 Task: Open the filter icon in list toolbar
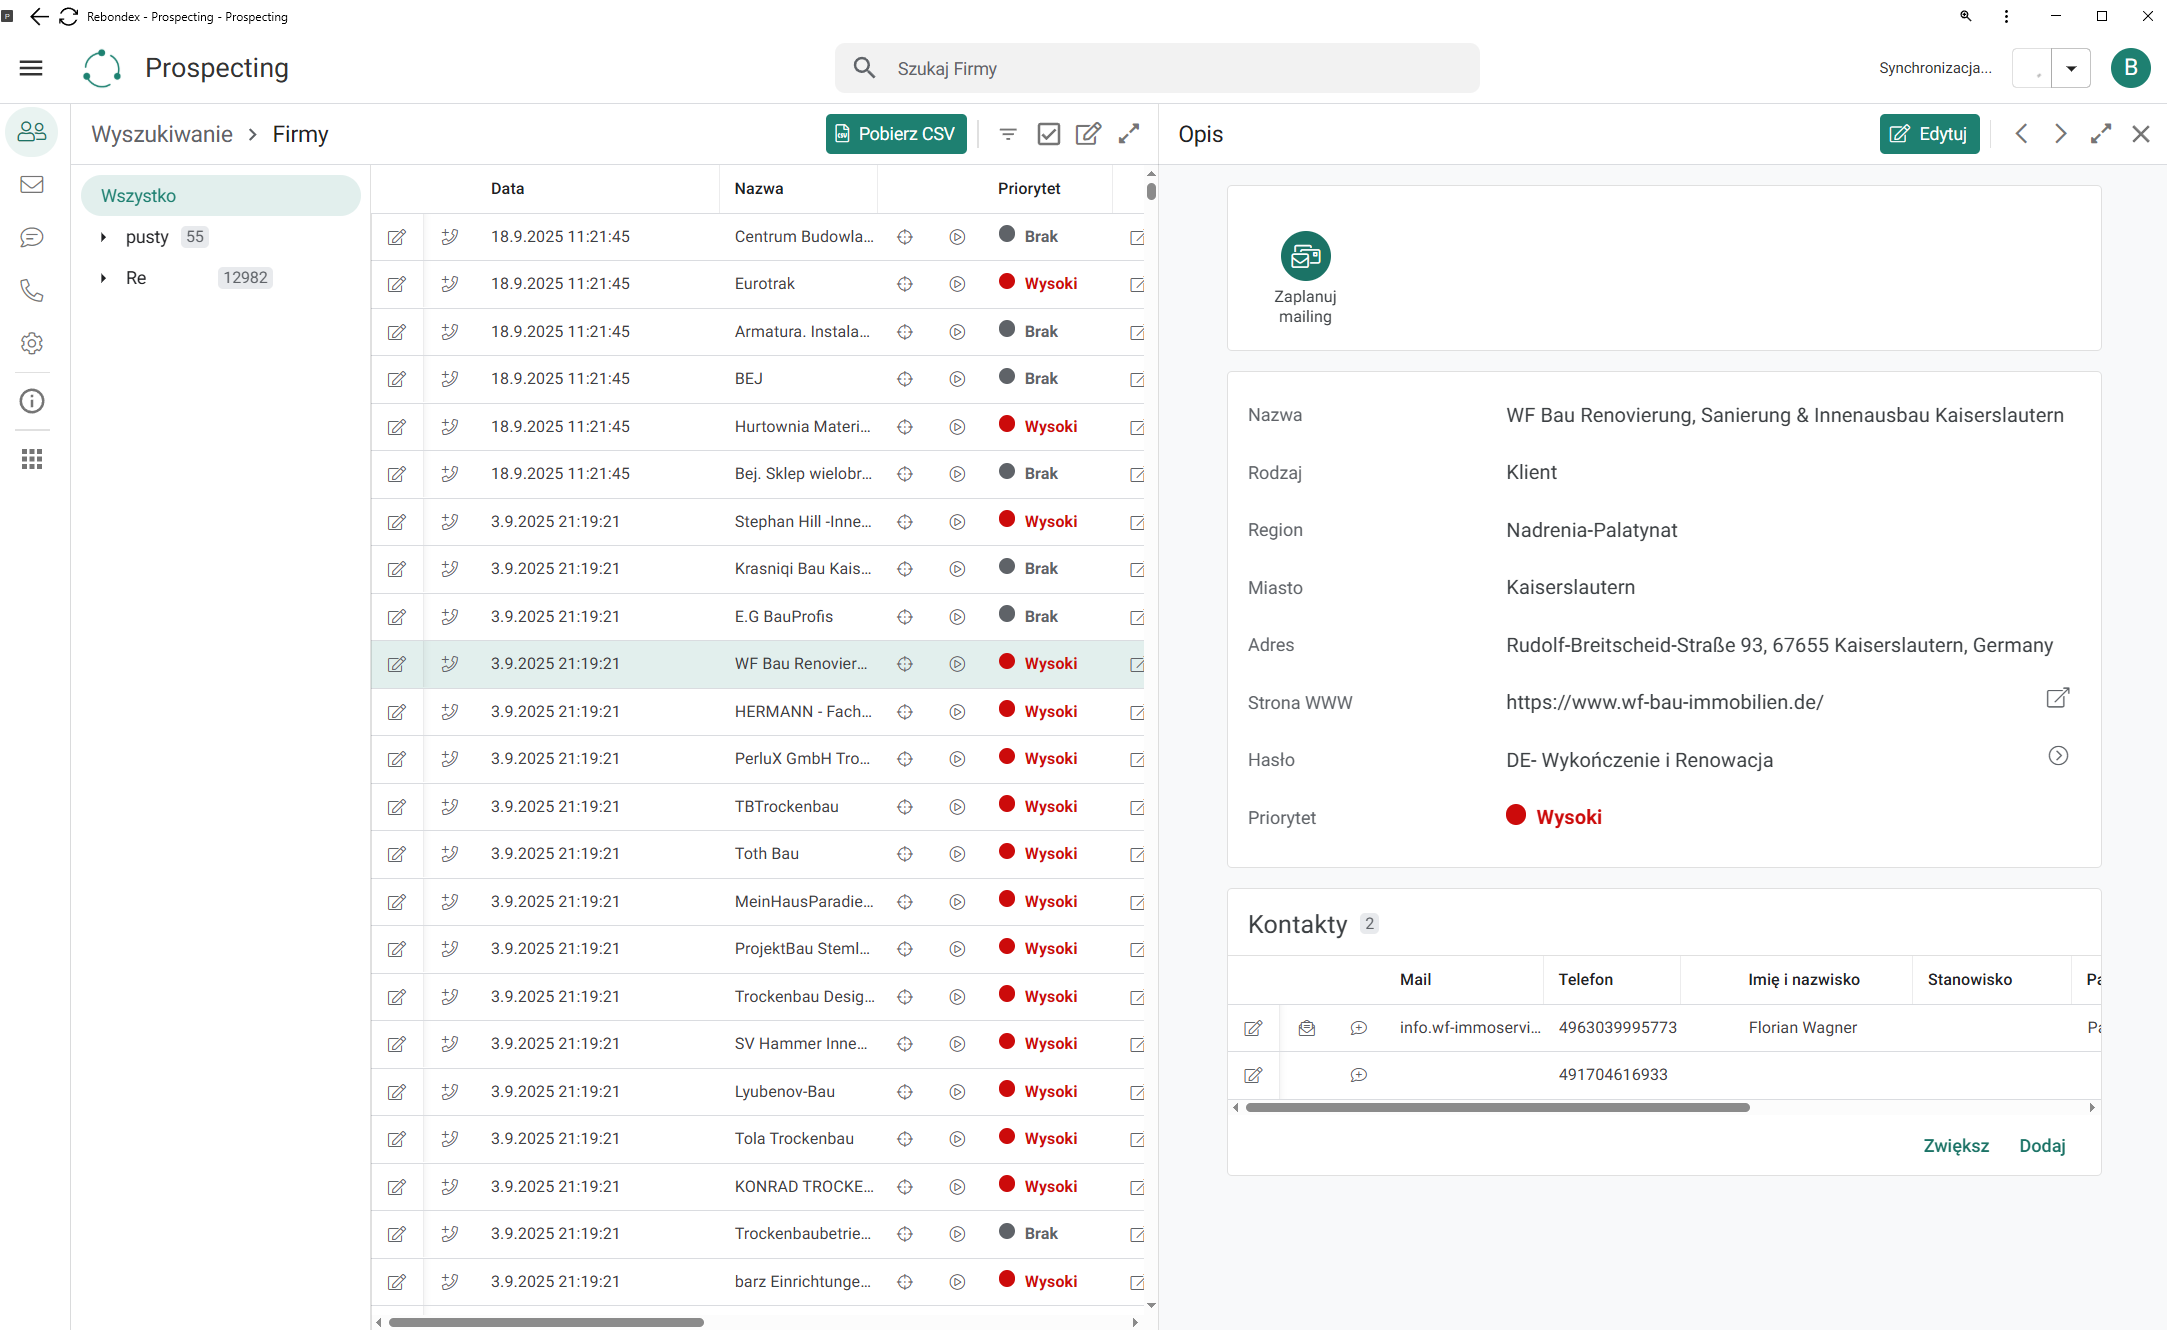[1008, 134]
